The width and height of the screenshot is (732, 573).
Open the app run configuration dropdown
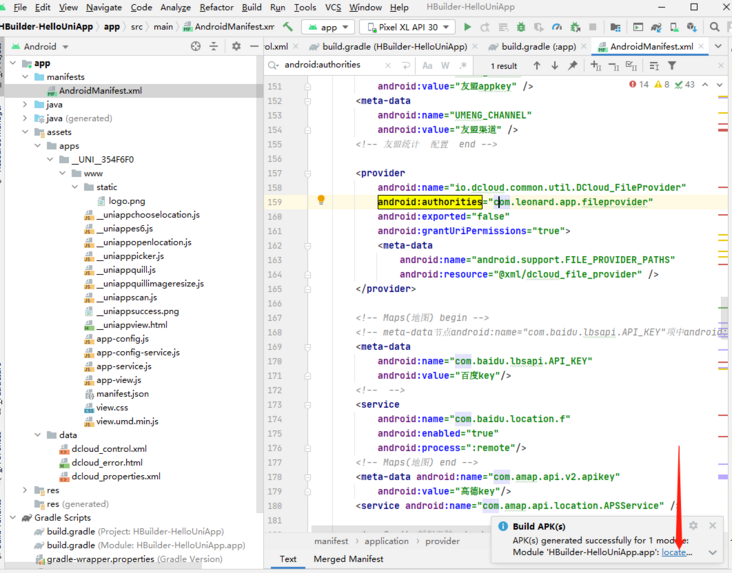(x=329, y=27)
